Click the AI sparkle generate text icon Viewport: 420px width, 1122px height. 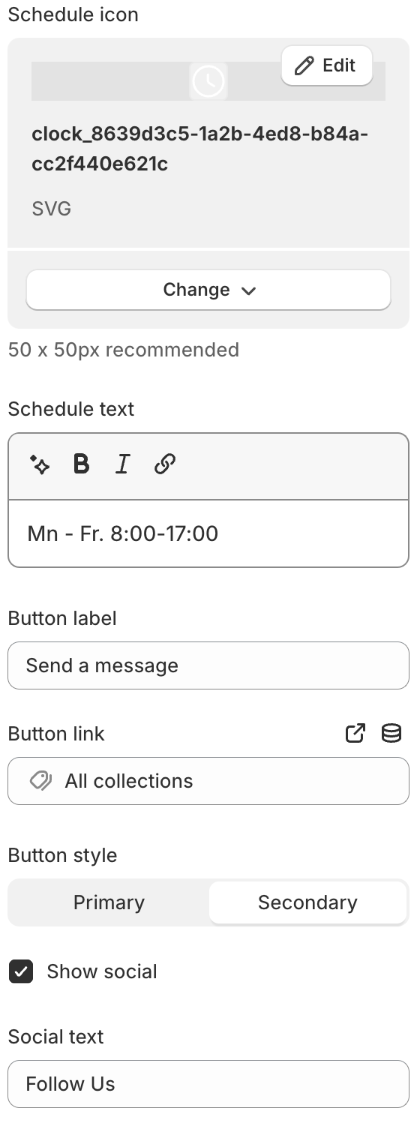[x=40, y=464]
